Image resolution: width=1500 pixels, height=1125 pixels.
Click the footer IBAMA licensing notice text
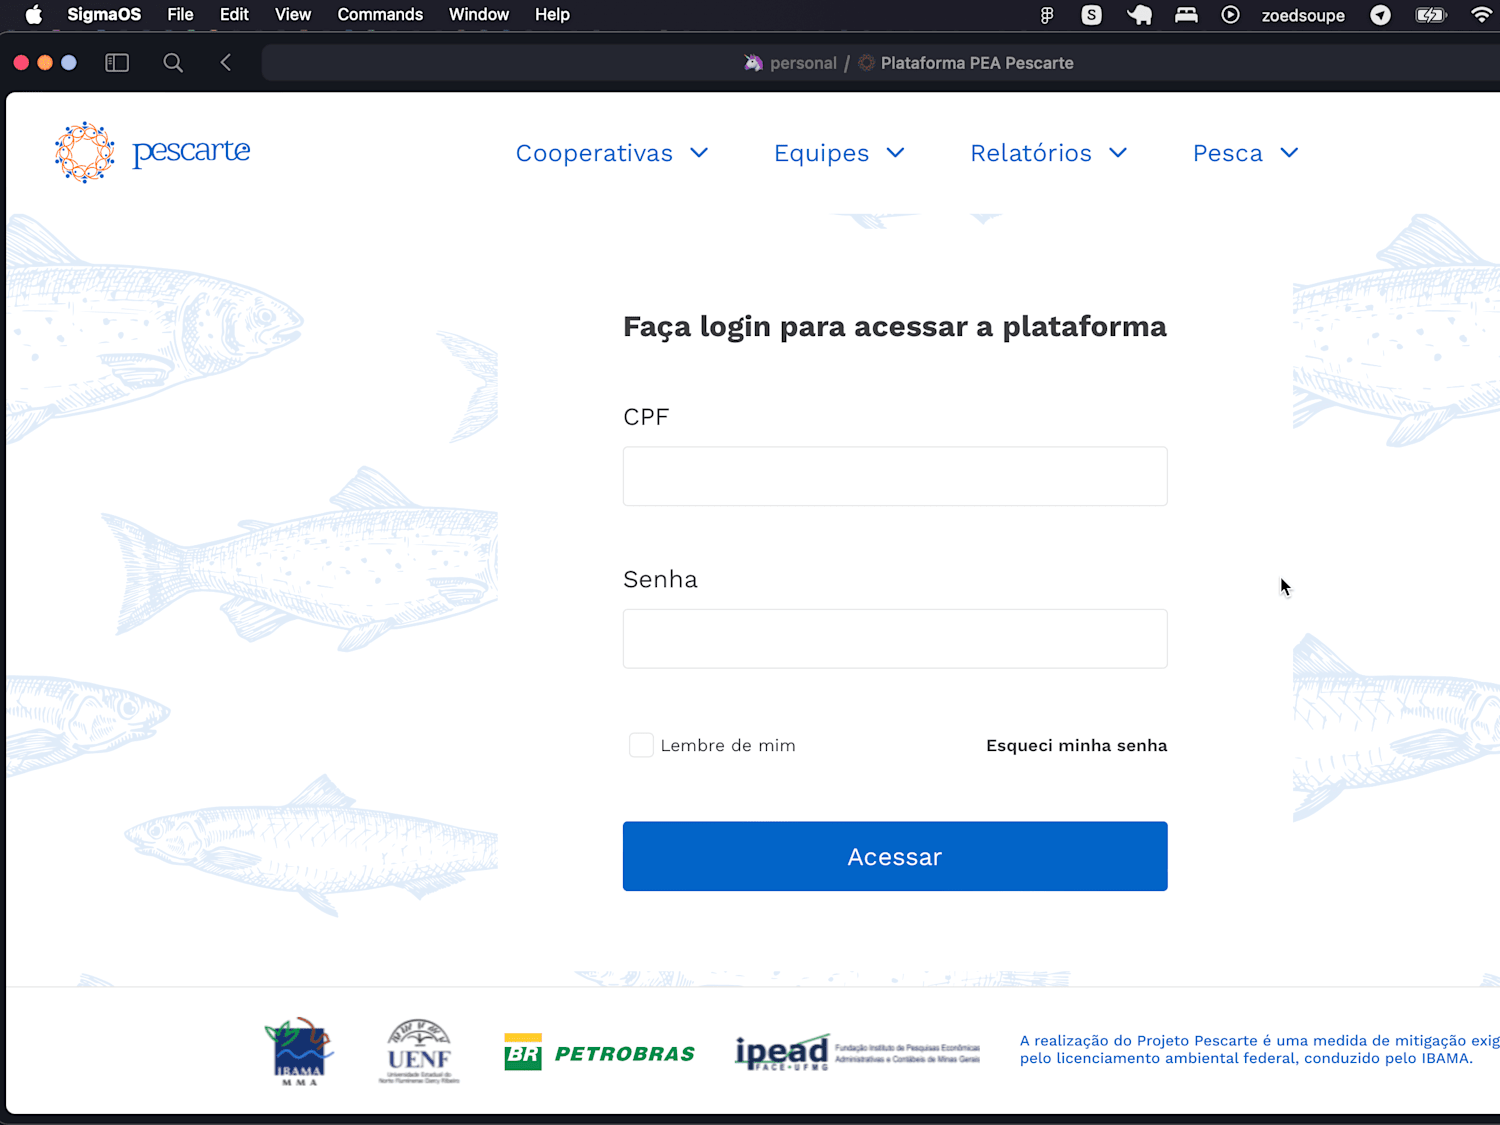click(x=1260, y=1049)
